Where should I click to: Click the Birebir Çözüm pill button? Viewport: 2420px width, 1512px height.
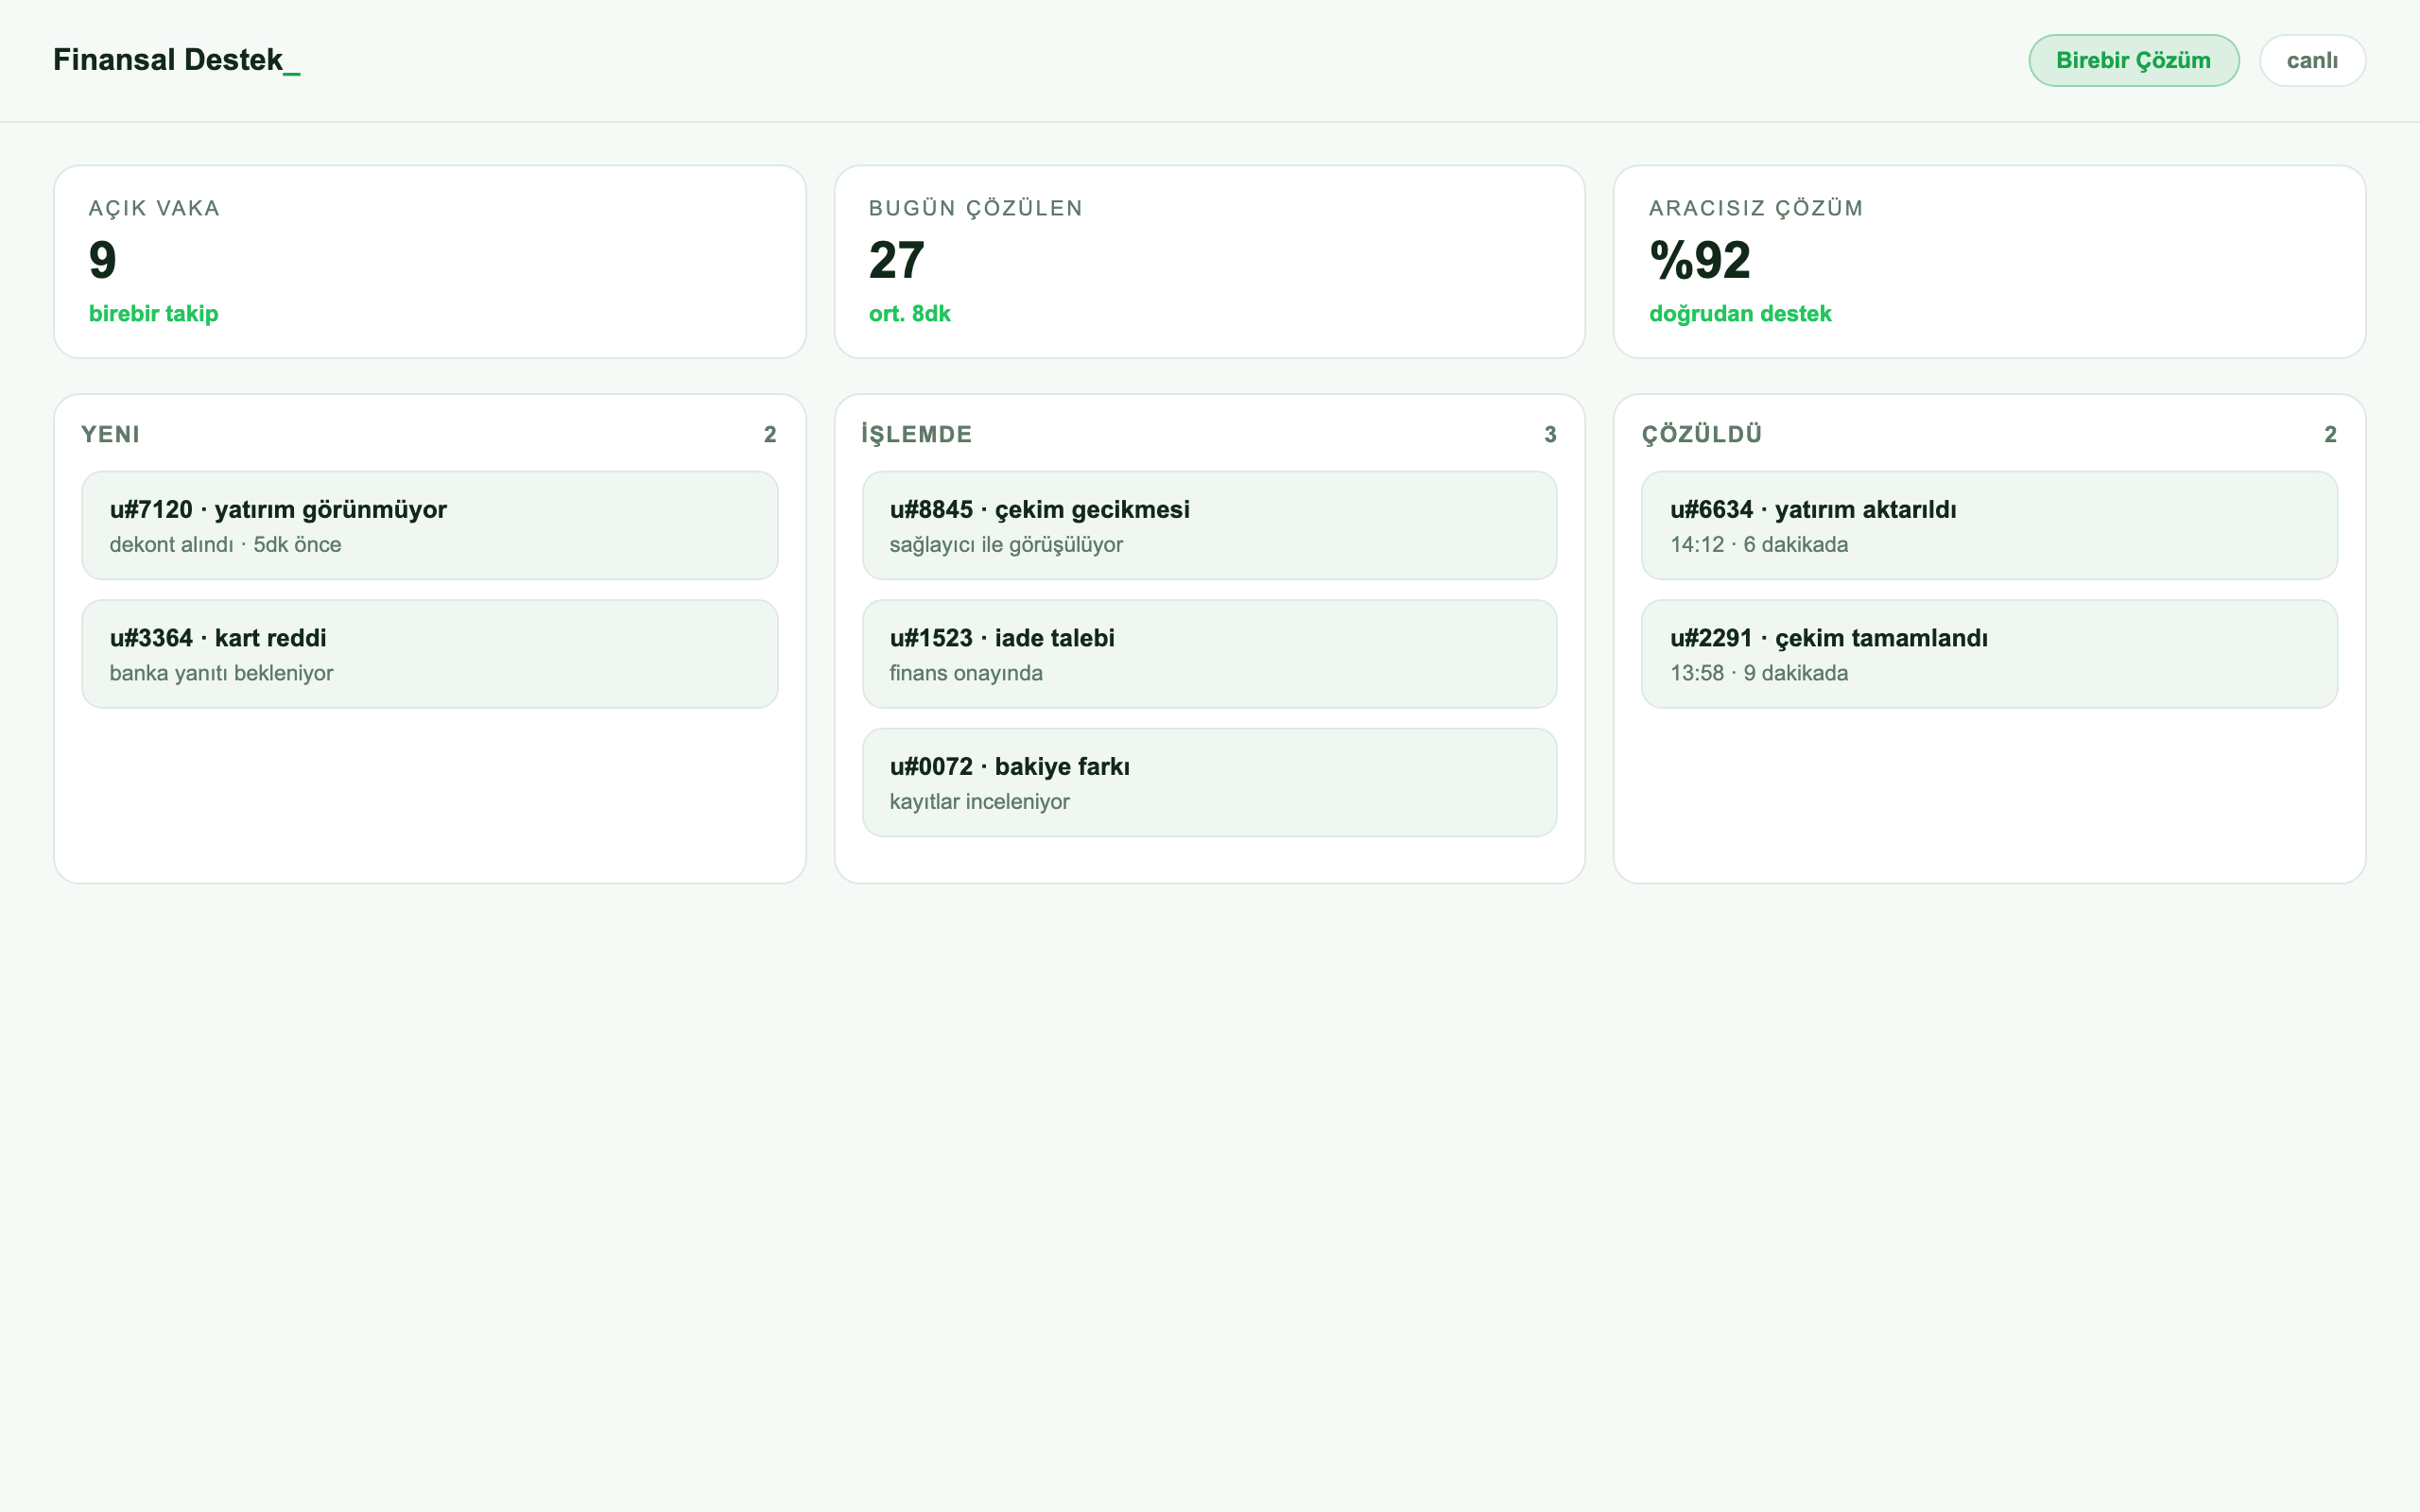click(x=2133, y=60)
